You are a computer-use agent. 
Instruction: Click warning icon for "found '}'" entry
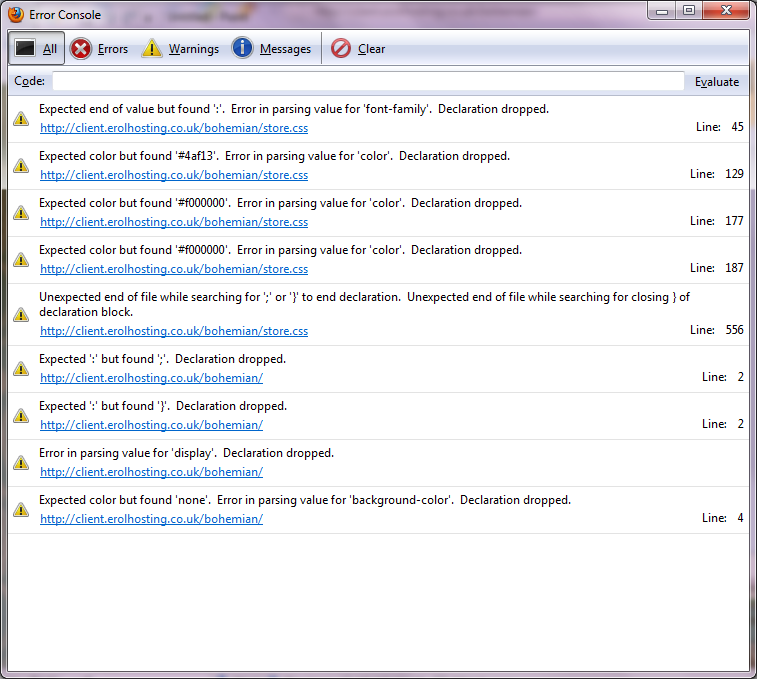21,415
